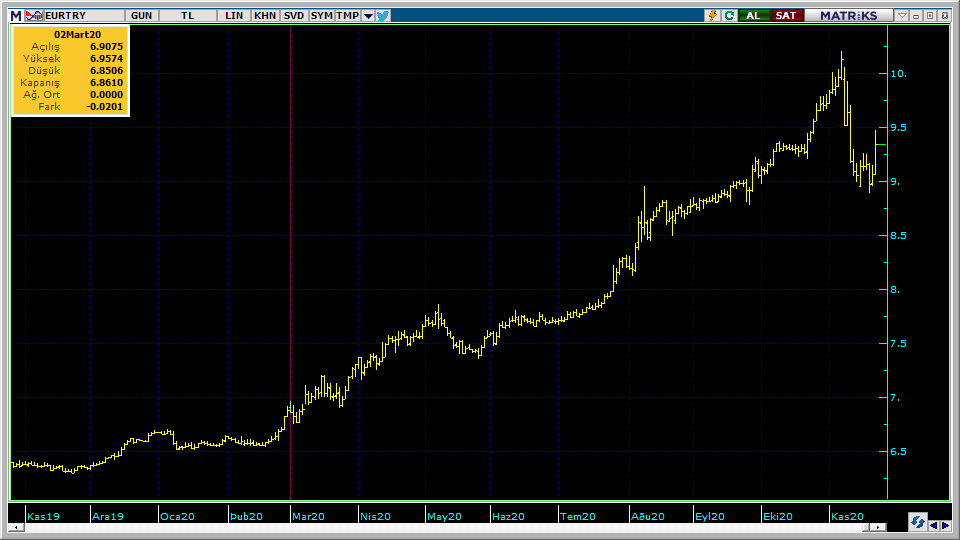
Task: Toggle the LIN scale mode
Action: pos(234,16)
